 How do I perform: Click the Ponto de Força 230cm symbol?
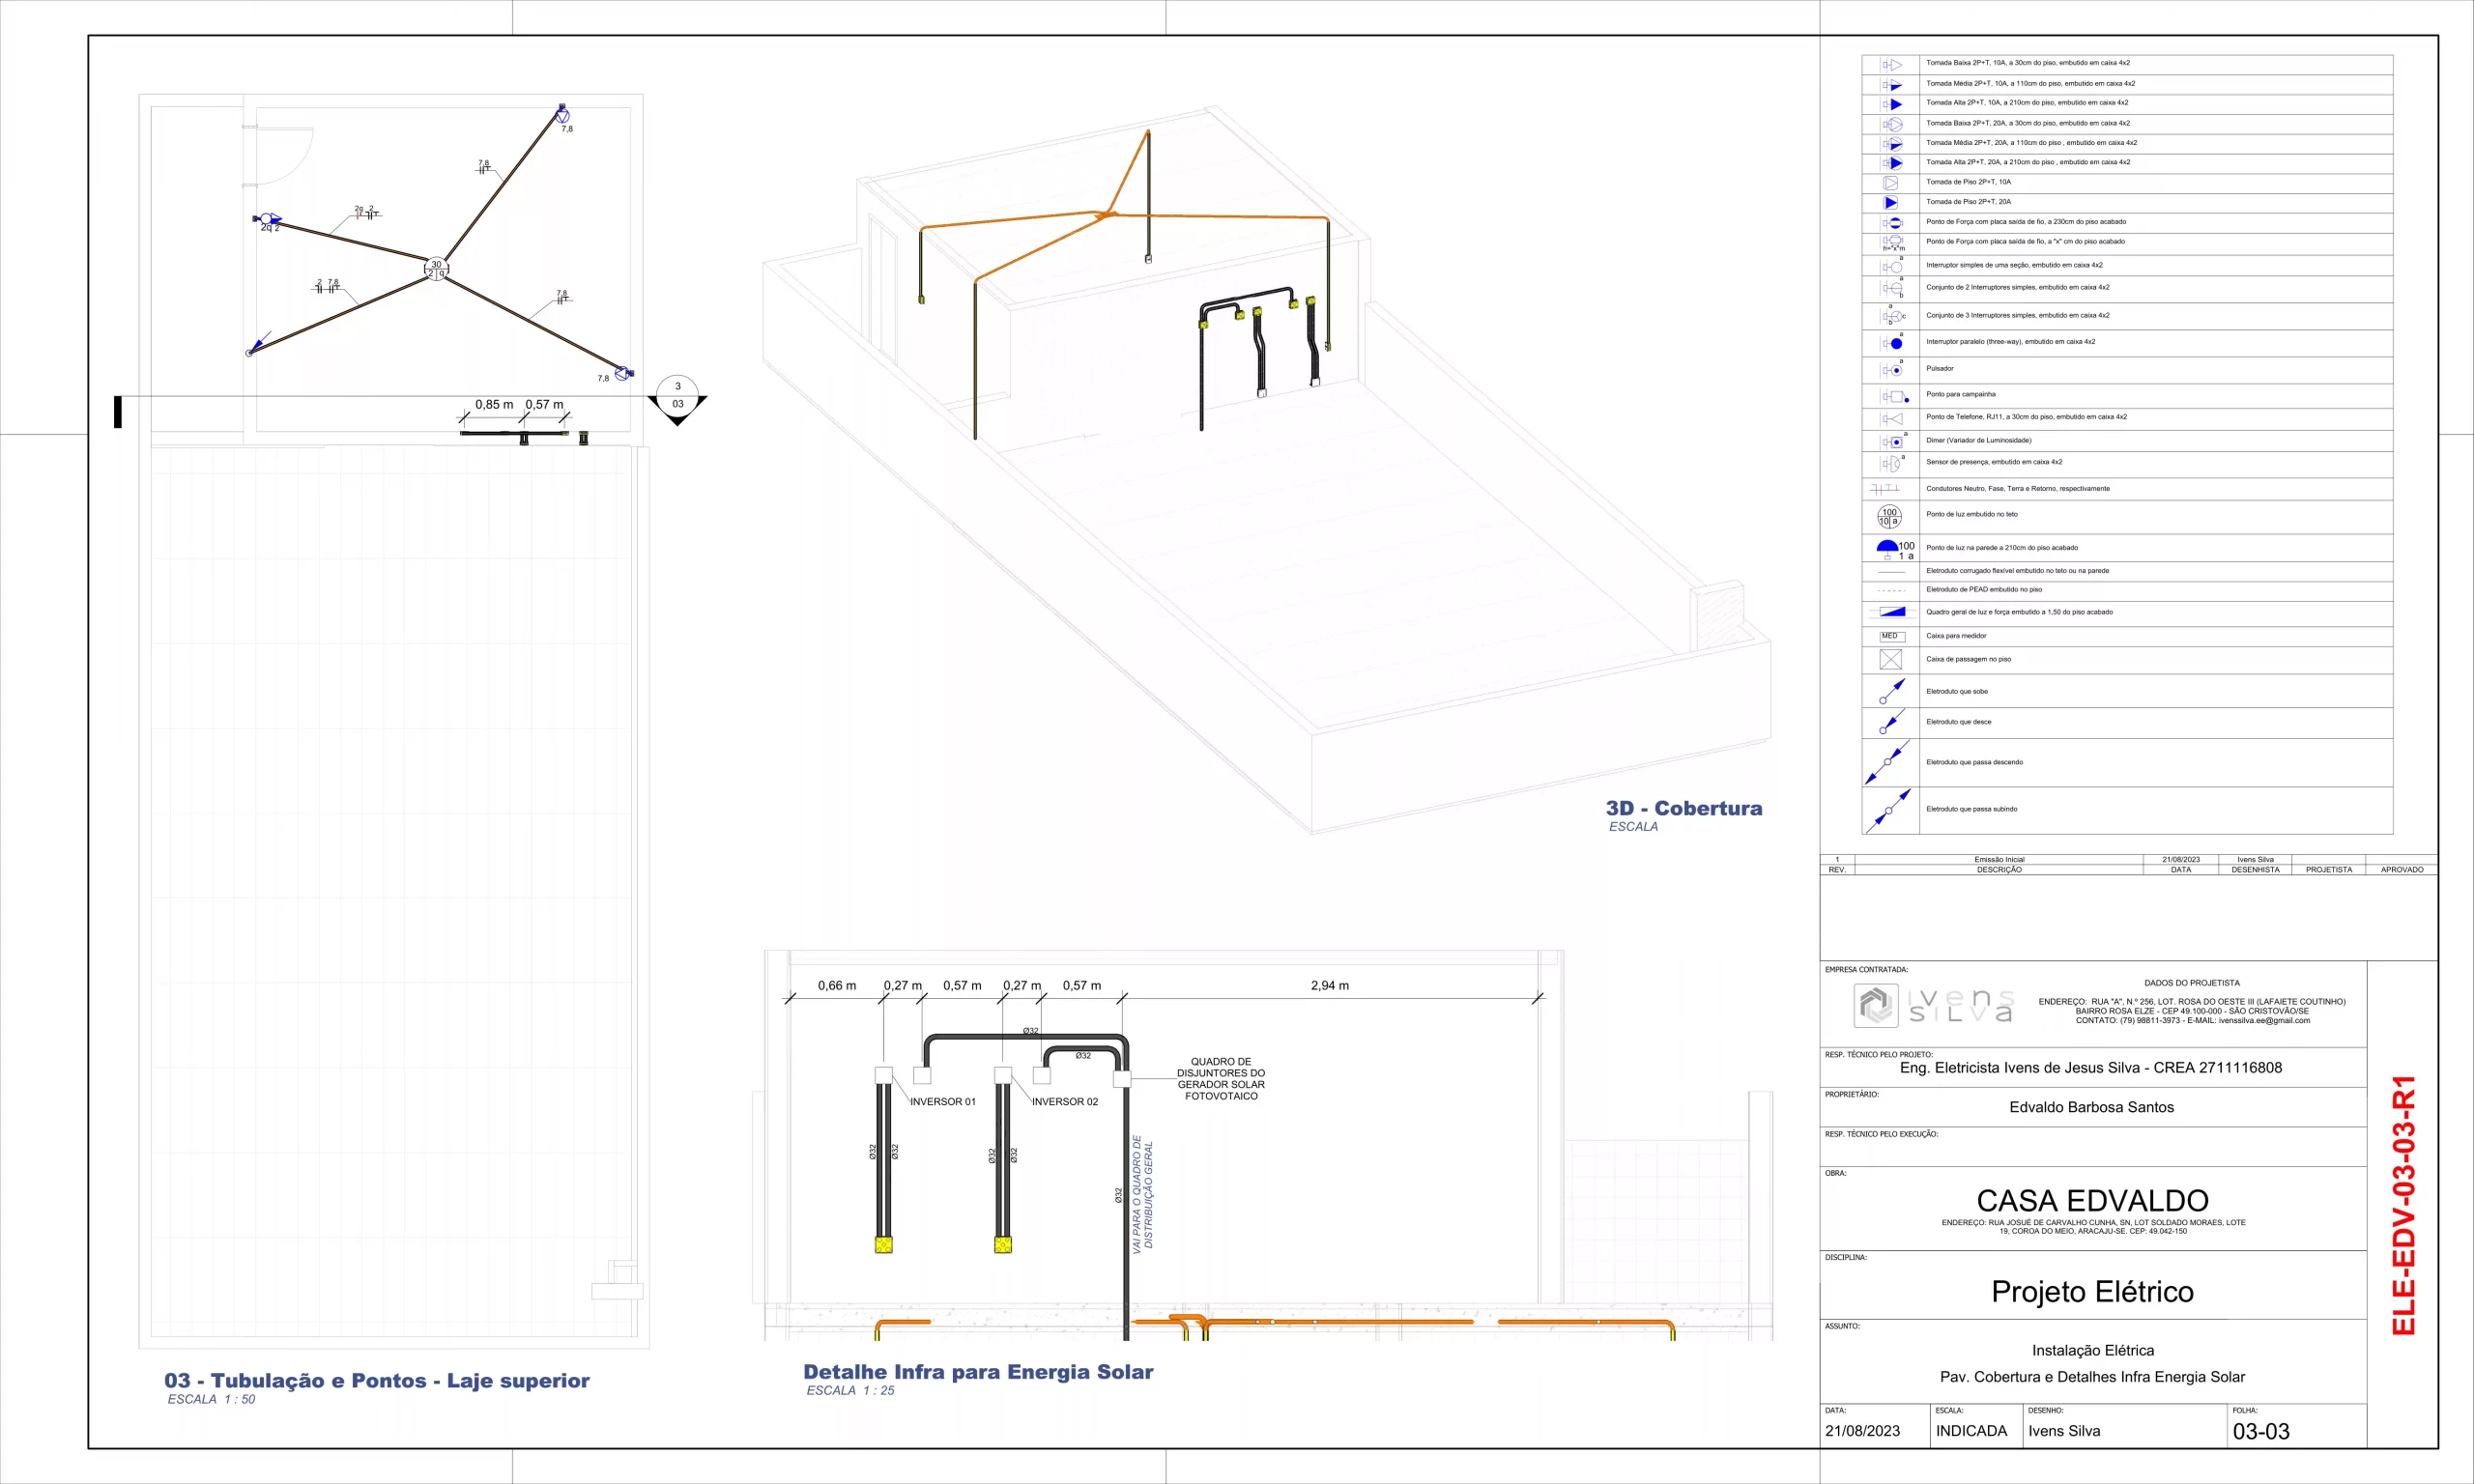point(1891,223)
